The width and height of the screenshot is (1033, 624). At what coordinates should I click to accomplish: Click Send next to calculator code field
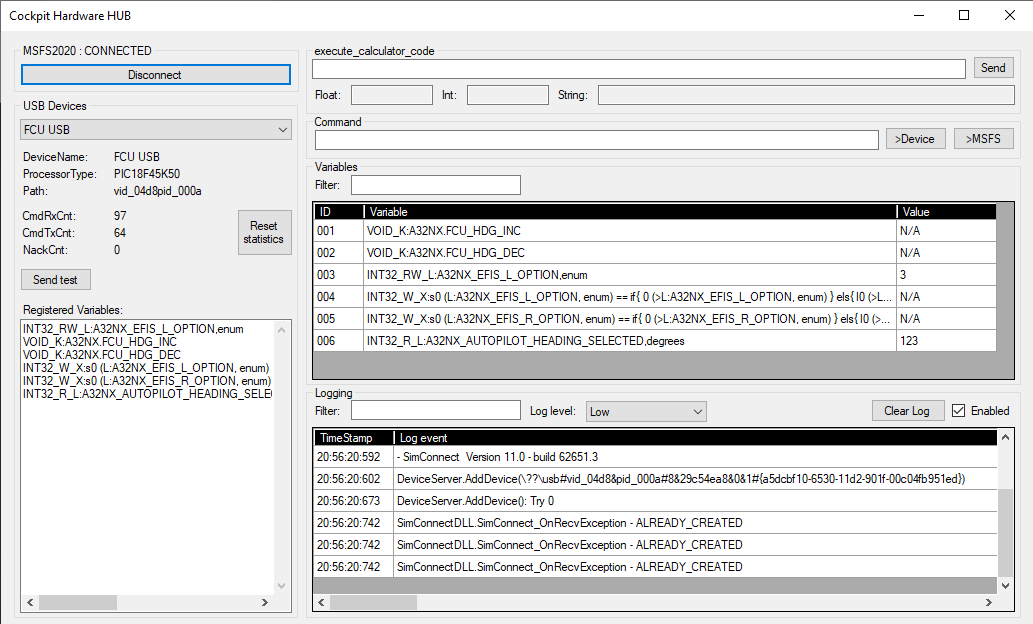(x=993, y=68)
